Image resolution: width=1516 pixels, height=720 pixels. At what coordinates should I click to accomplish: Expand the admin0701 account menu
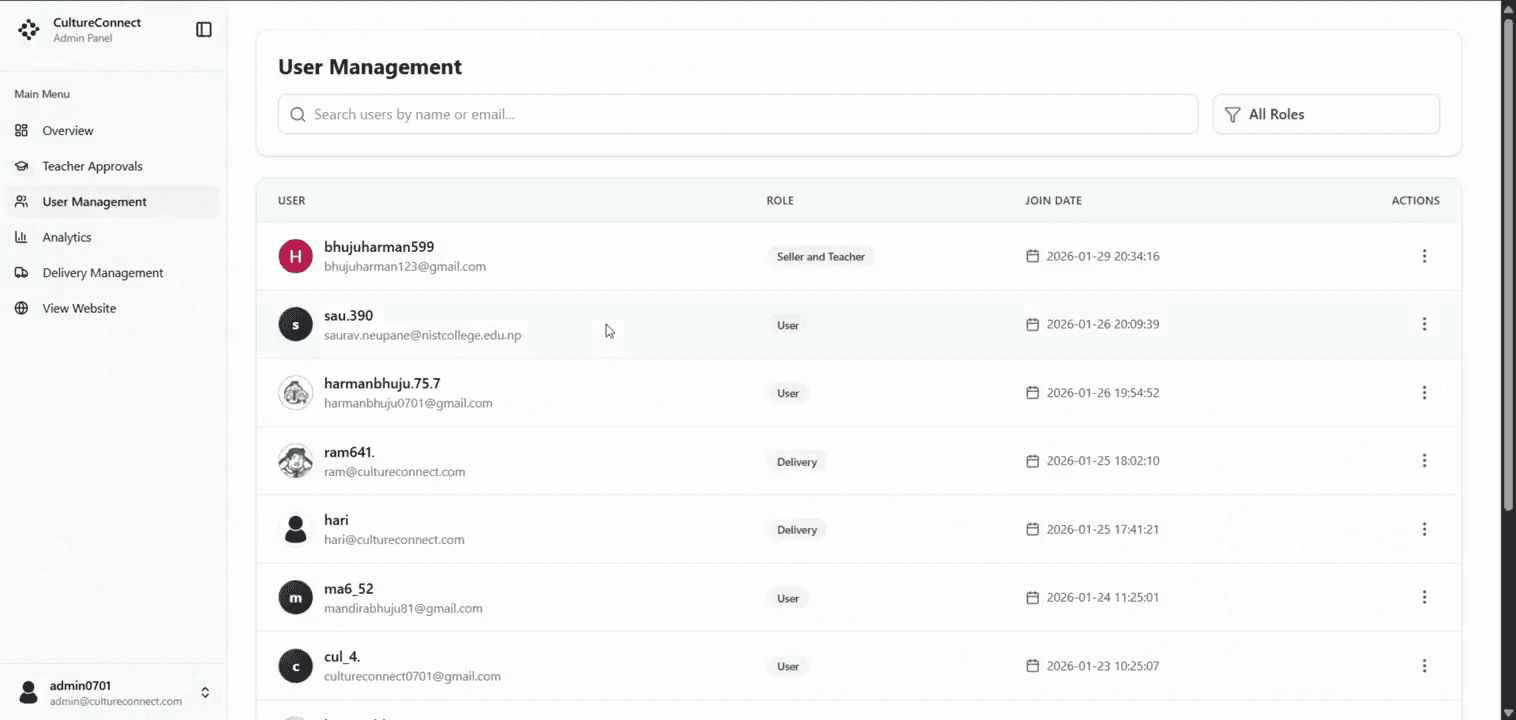pos(113,692)
